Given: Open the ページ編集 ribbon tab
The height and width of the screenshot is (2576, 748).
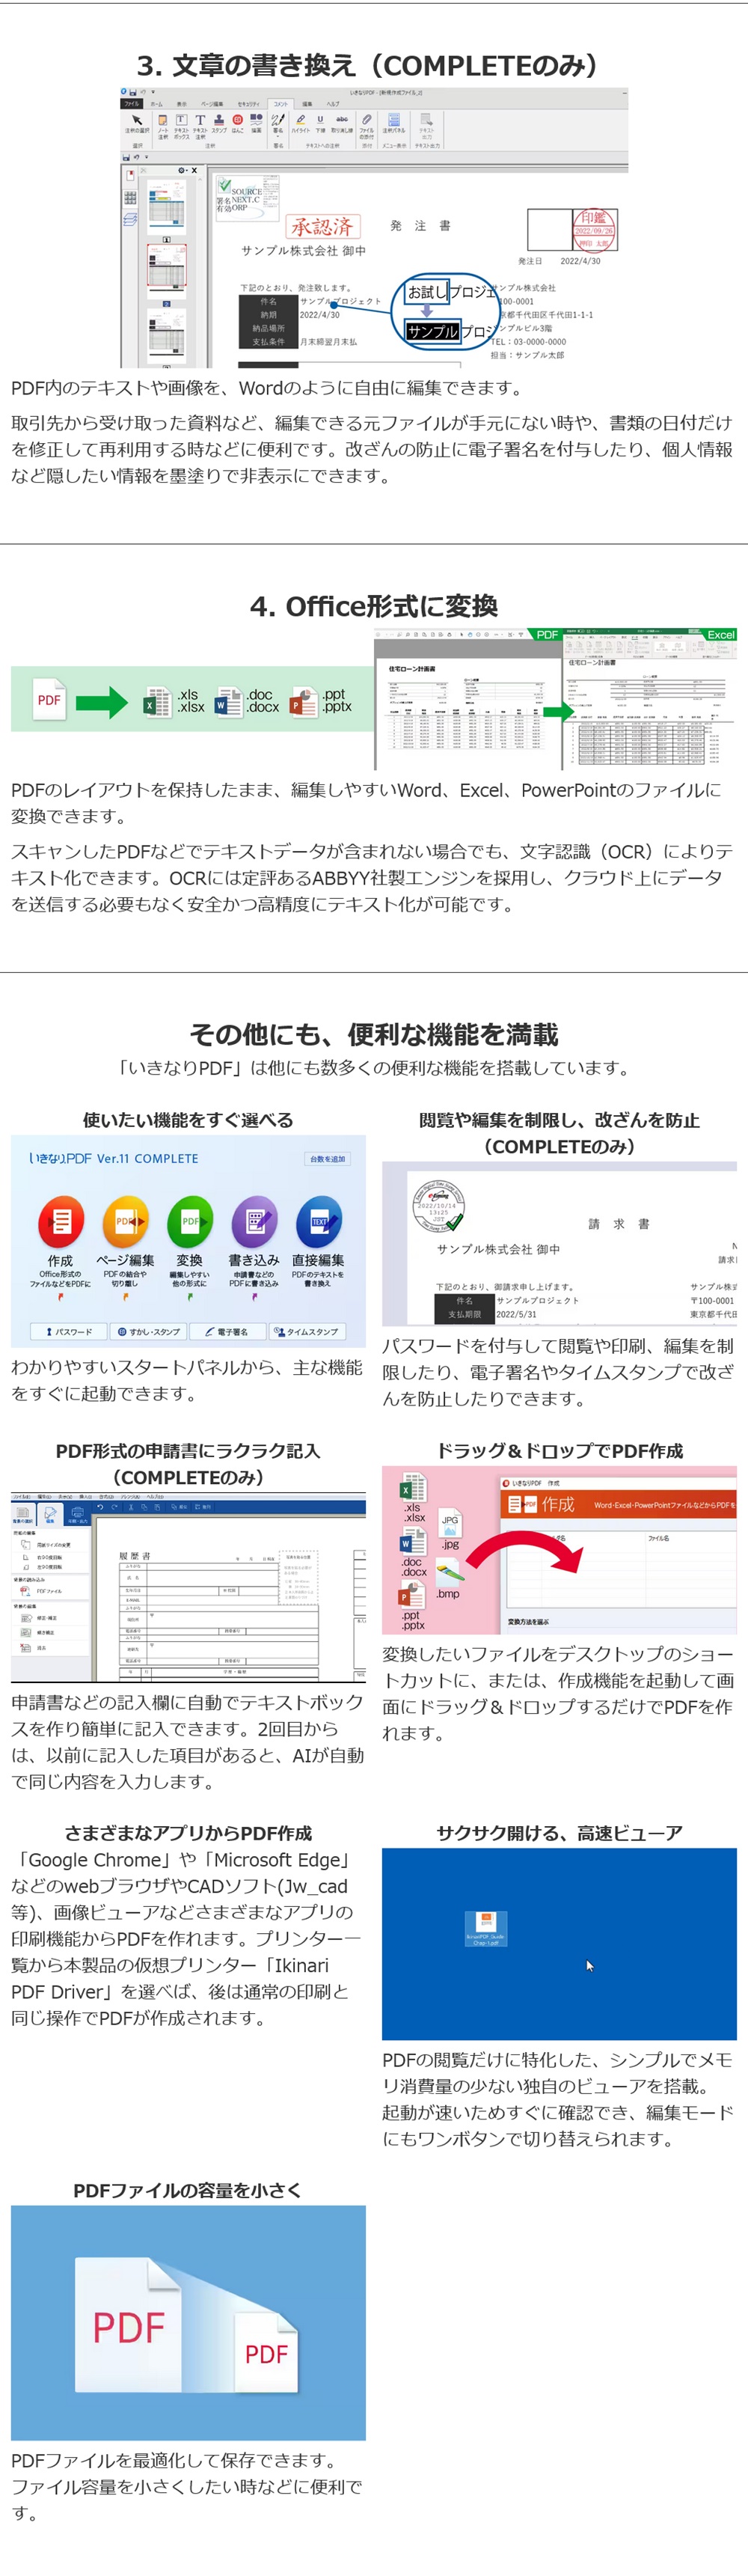Looking at the screenshot, I should 212,104.
